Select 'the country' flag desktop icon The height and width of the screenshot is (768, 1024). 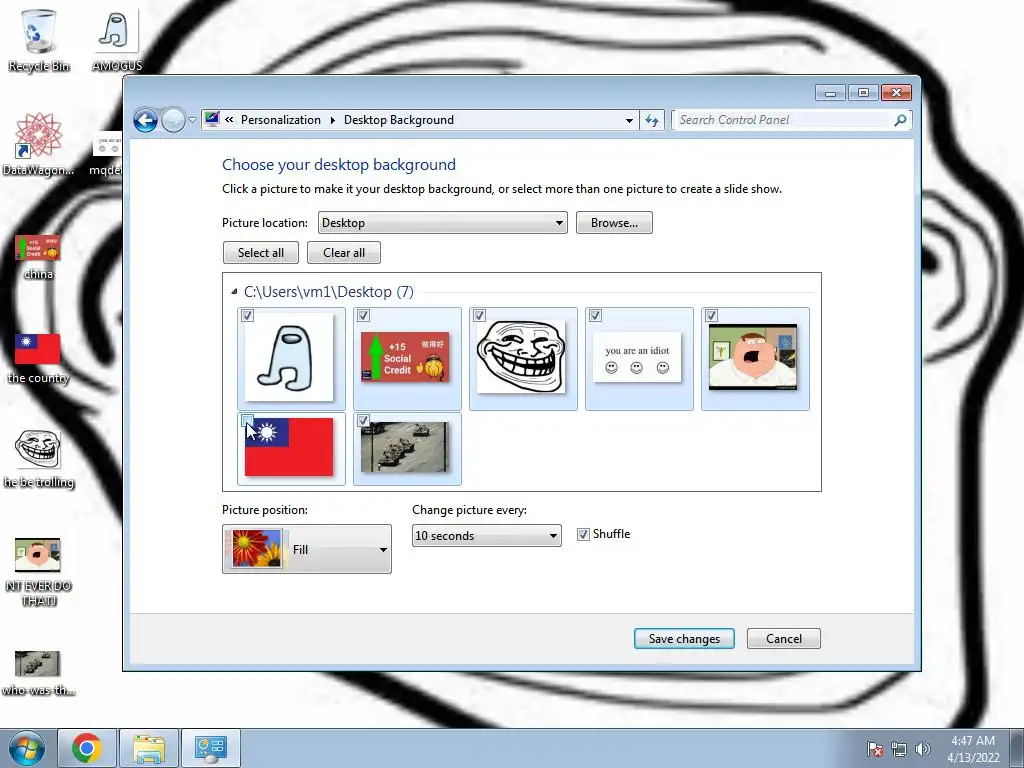[x=39, y=358]
